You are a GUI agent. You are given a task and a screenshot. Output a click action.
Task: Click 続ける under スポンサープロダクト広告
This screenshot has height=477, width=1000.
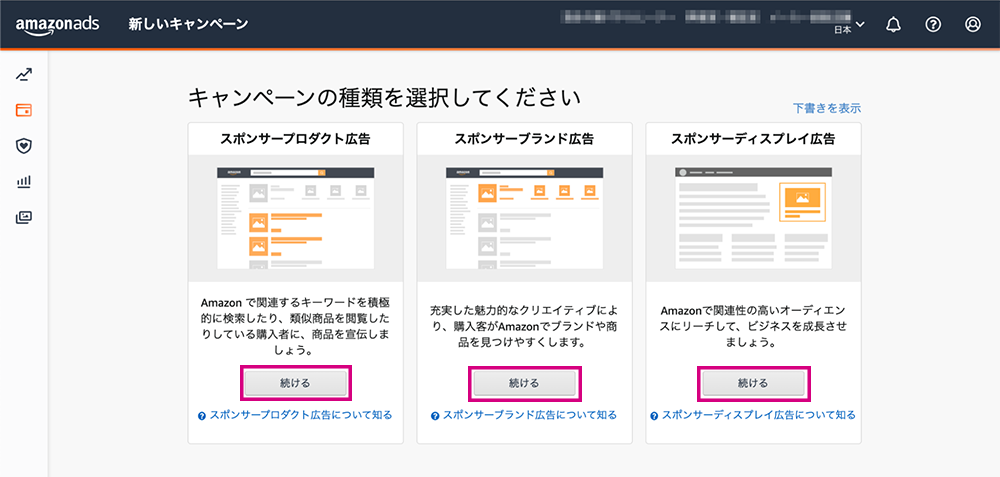click(x=296, y=383)
